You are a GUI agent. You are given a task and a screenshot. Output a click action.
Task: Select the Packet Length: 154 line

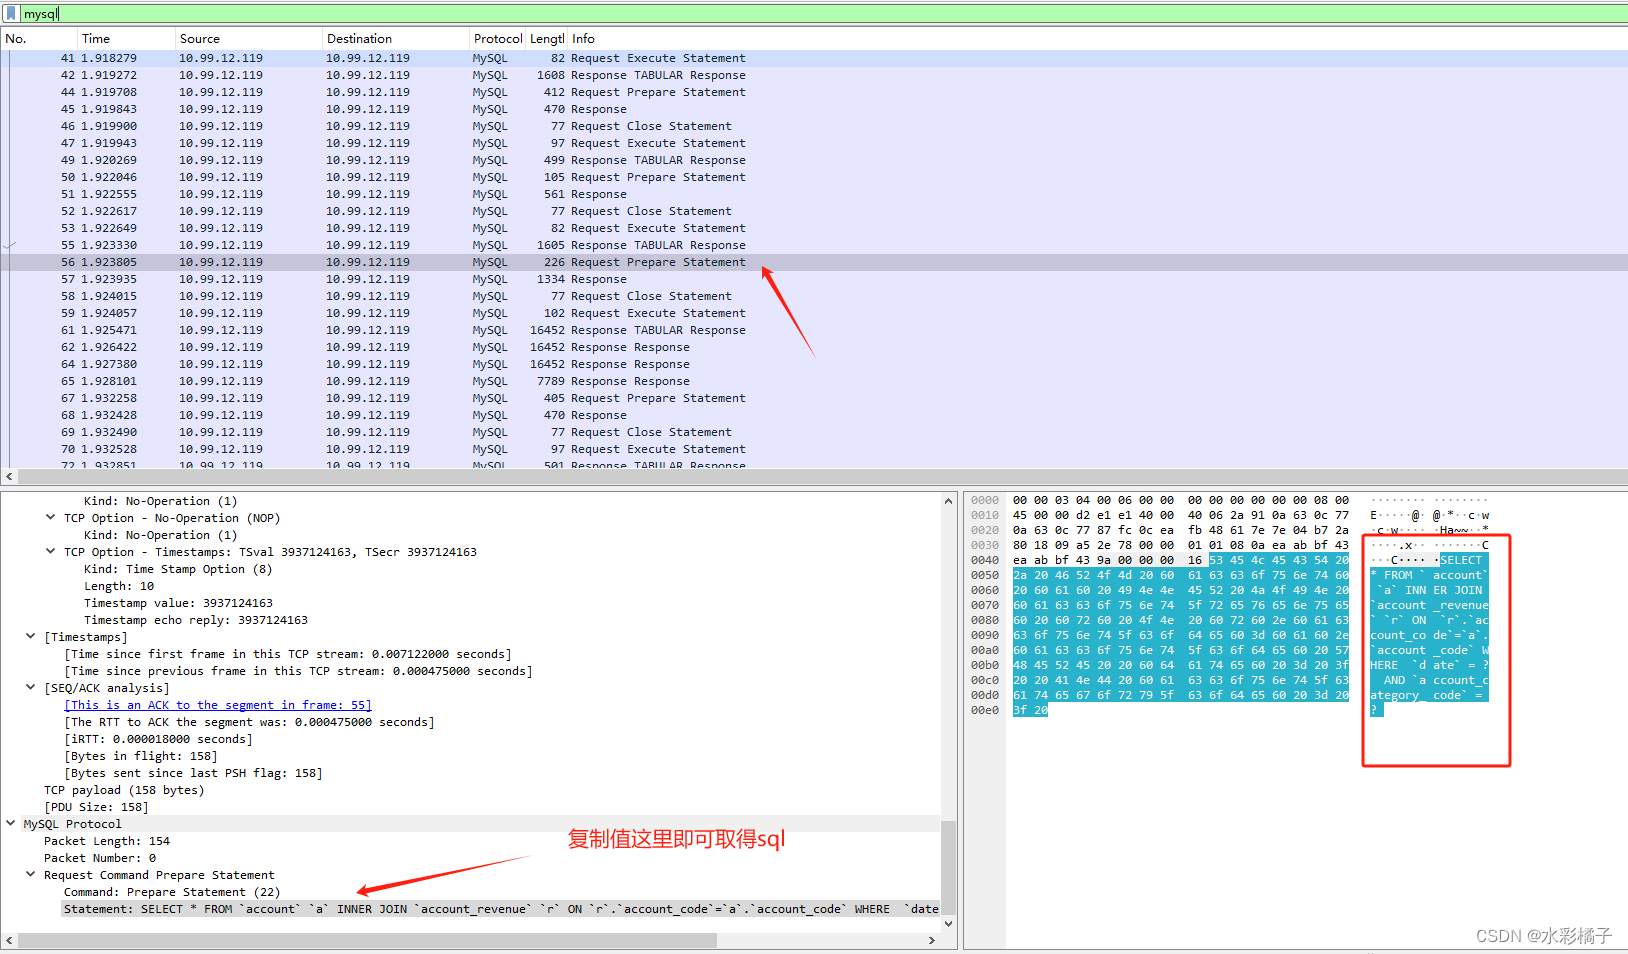107,841
